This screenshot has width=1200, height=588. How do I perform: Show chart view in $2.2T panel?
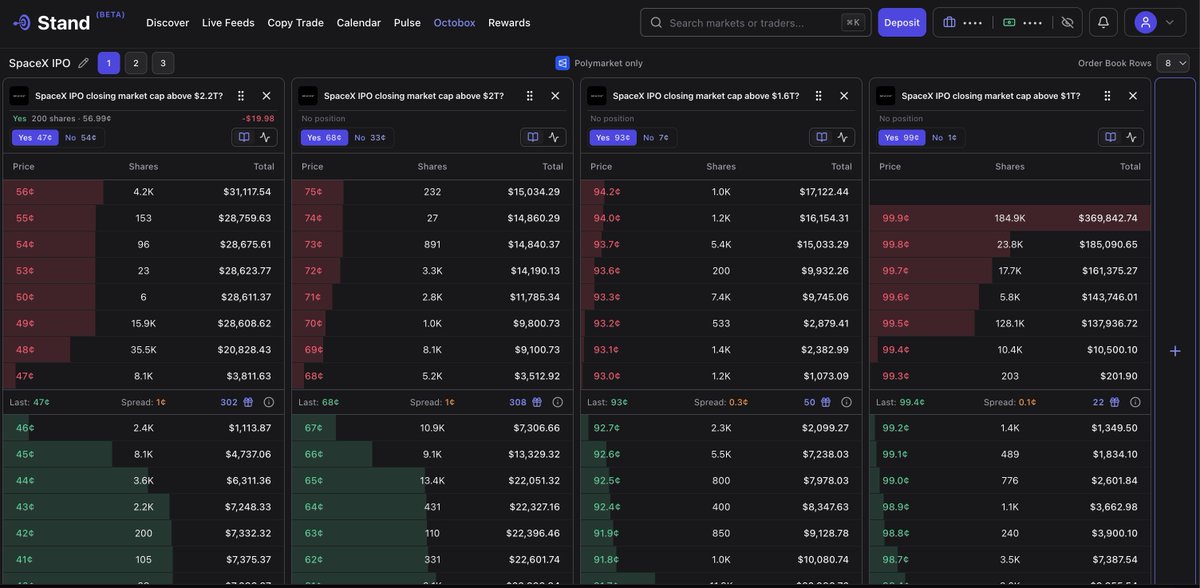(265, 137)
